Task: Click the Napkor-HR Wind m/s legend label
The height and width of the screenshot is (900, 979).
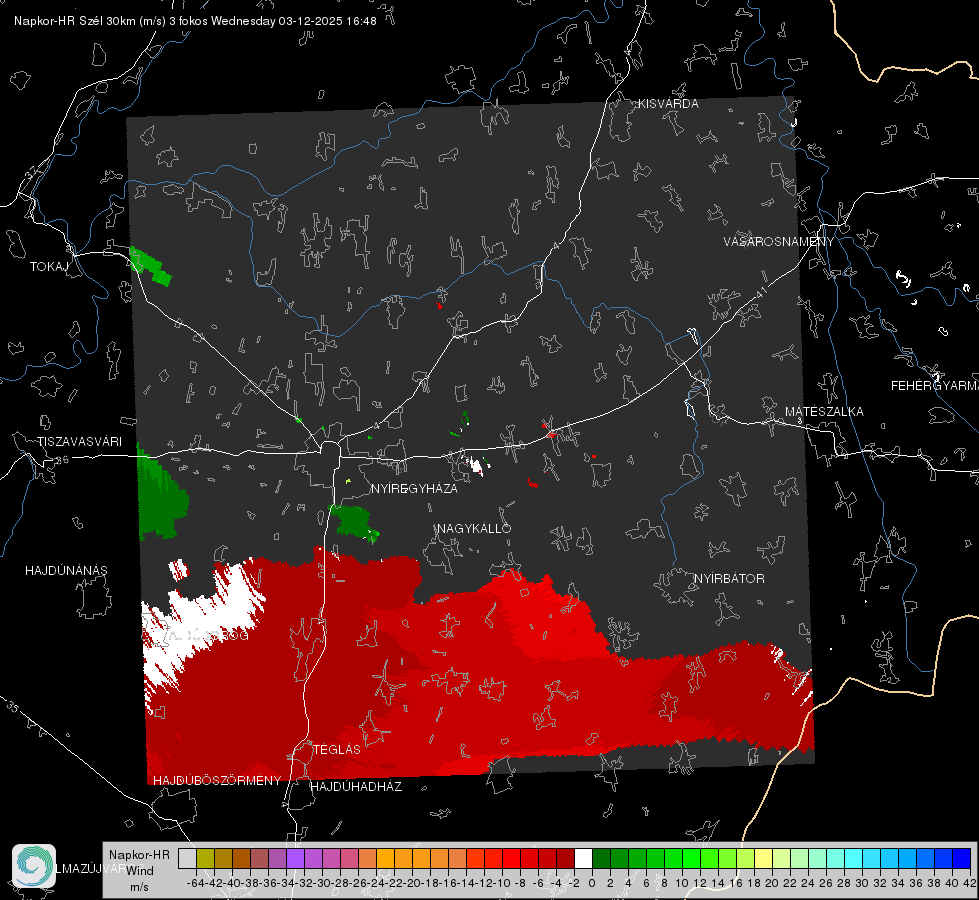Action: point(139,871)
